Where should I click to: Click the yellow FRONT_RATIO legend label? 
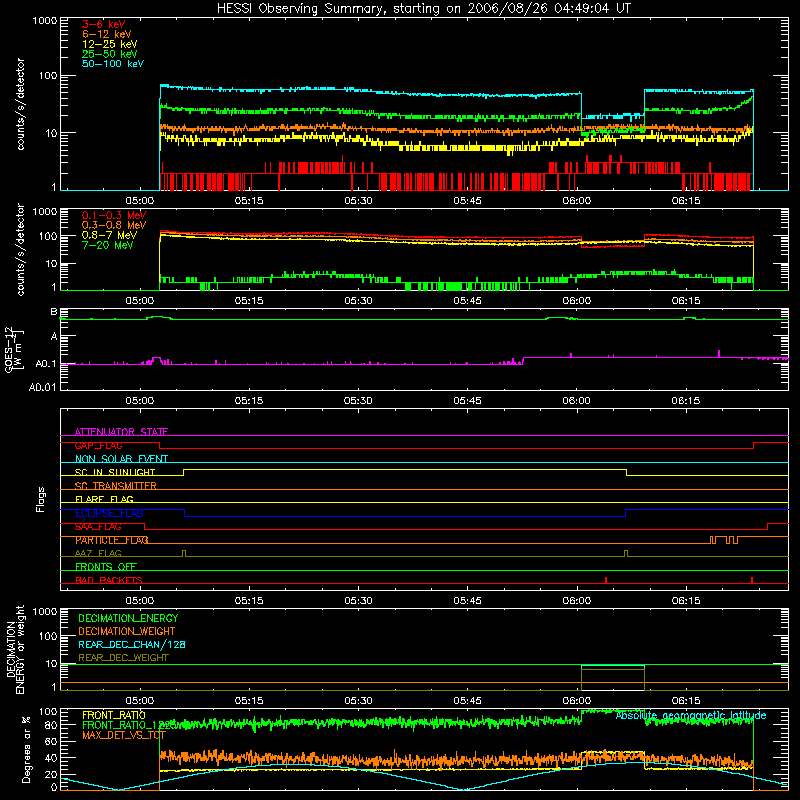(x=114, y=715)
